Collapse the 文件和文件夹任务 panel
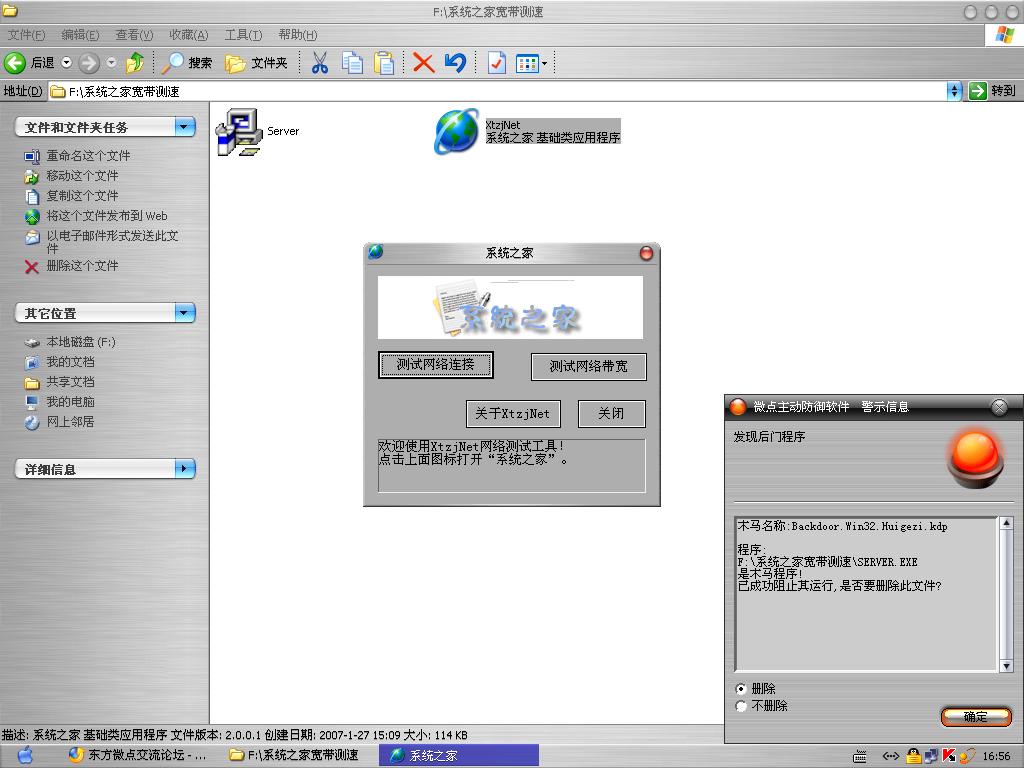Image resolution: width=1024 pixels, height=768 pixels. tap(184, 127)
